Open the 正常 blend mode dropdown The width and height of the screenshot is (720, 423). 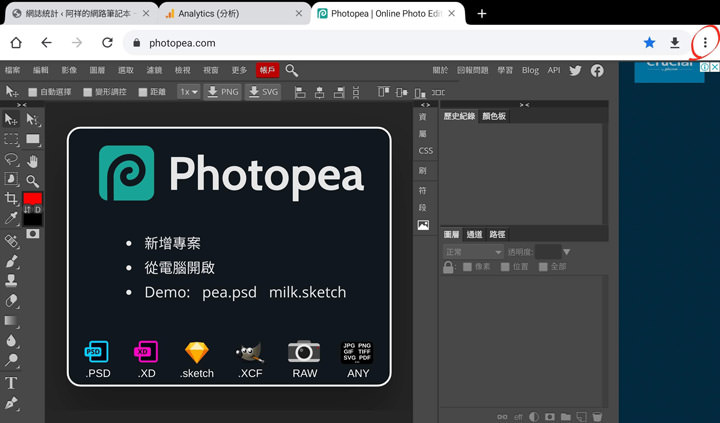click(x=473, y=252)
